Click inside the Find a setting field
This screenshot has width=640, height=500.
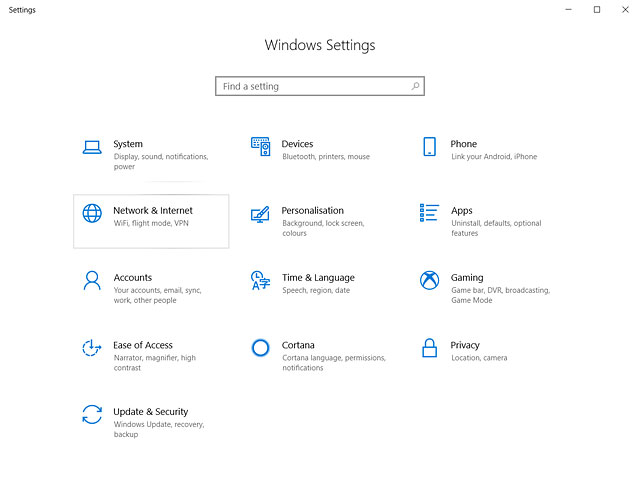click(310, 87)
